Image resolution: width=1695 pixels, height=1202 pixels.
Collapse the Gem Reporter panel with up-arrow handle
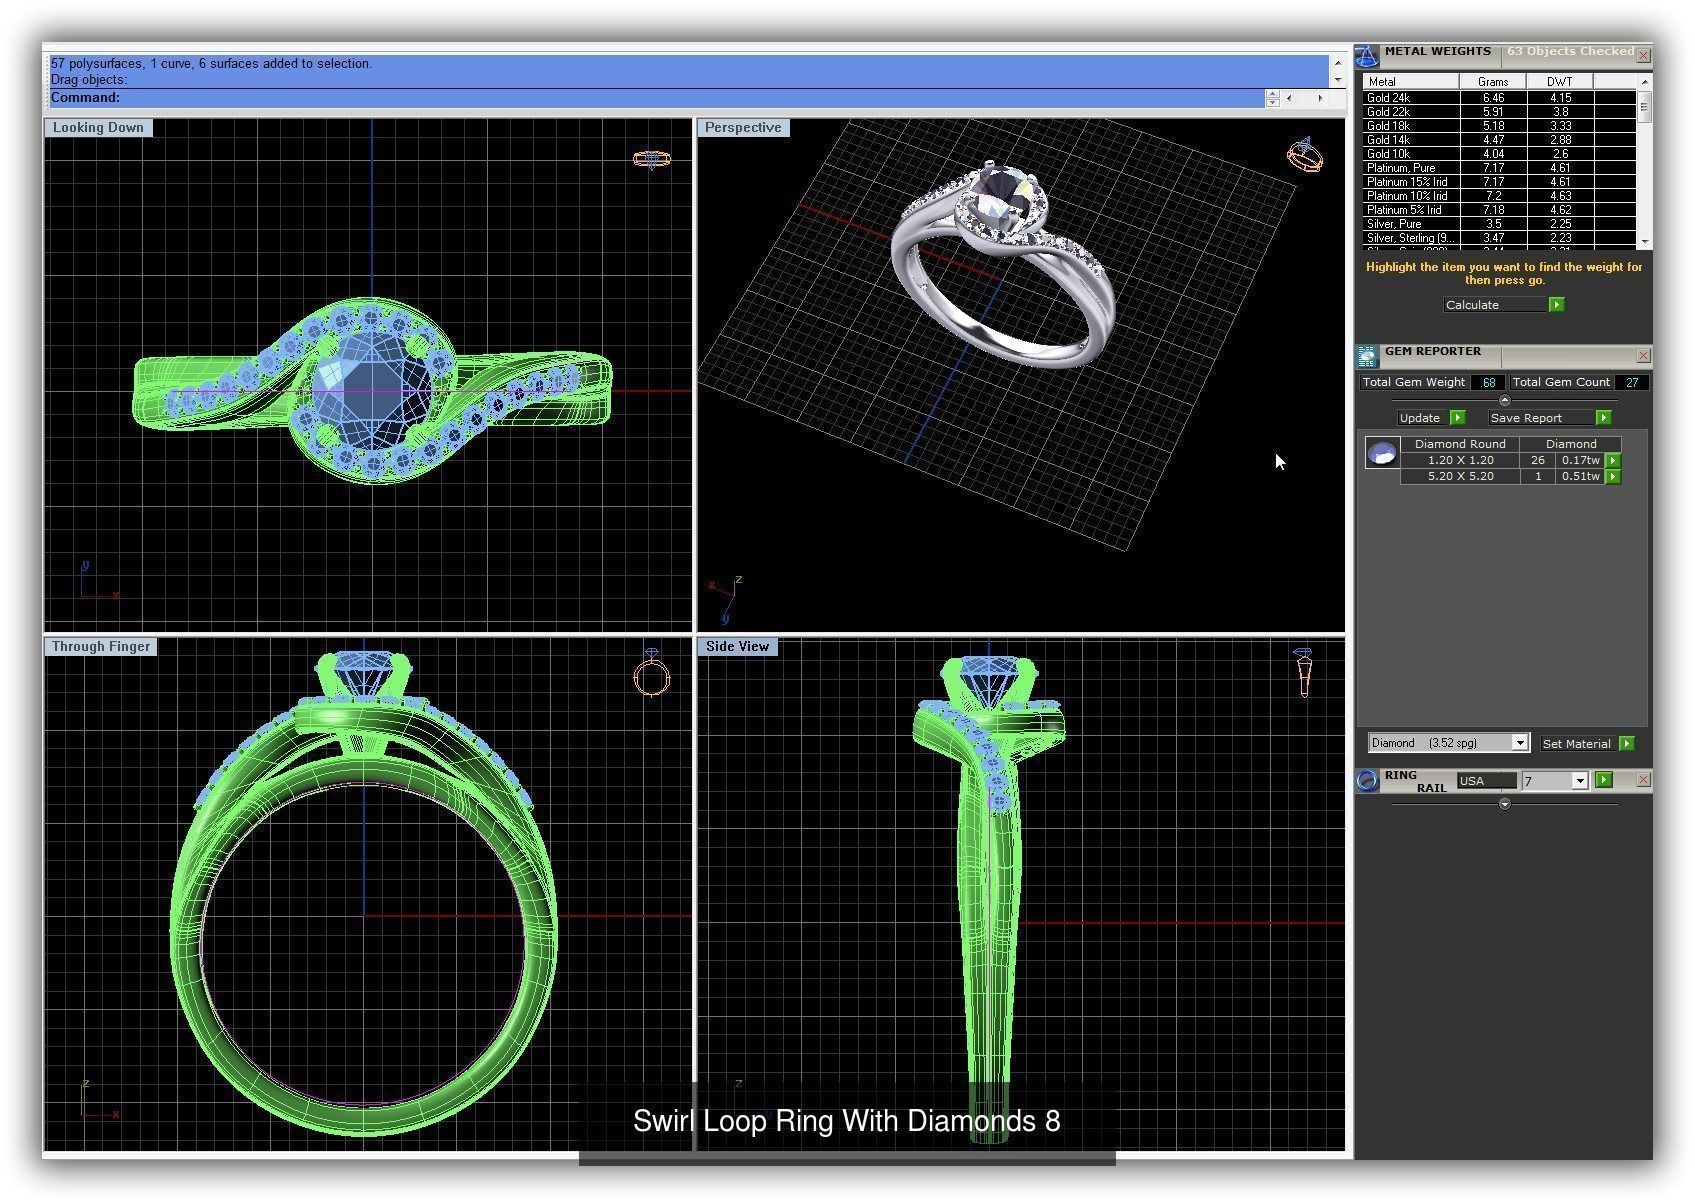tap(1504, 401)
